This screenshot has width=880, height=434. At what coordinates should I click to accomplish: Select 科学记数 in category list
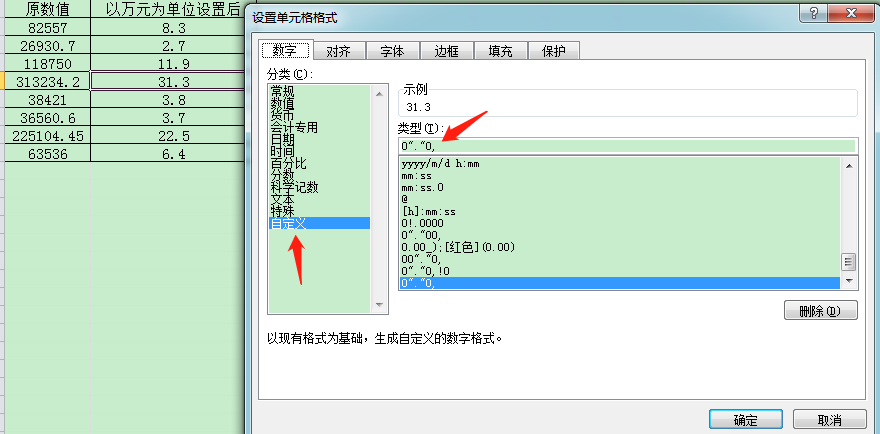[319, 187]
